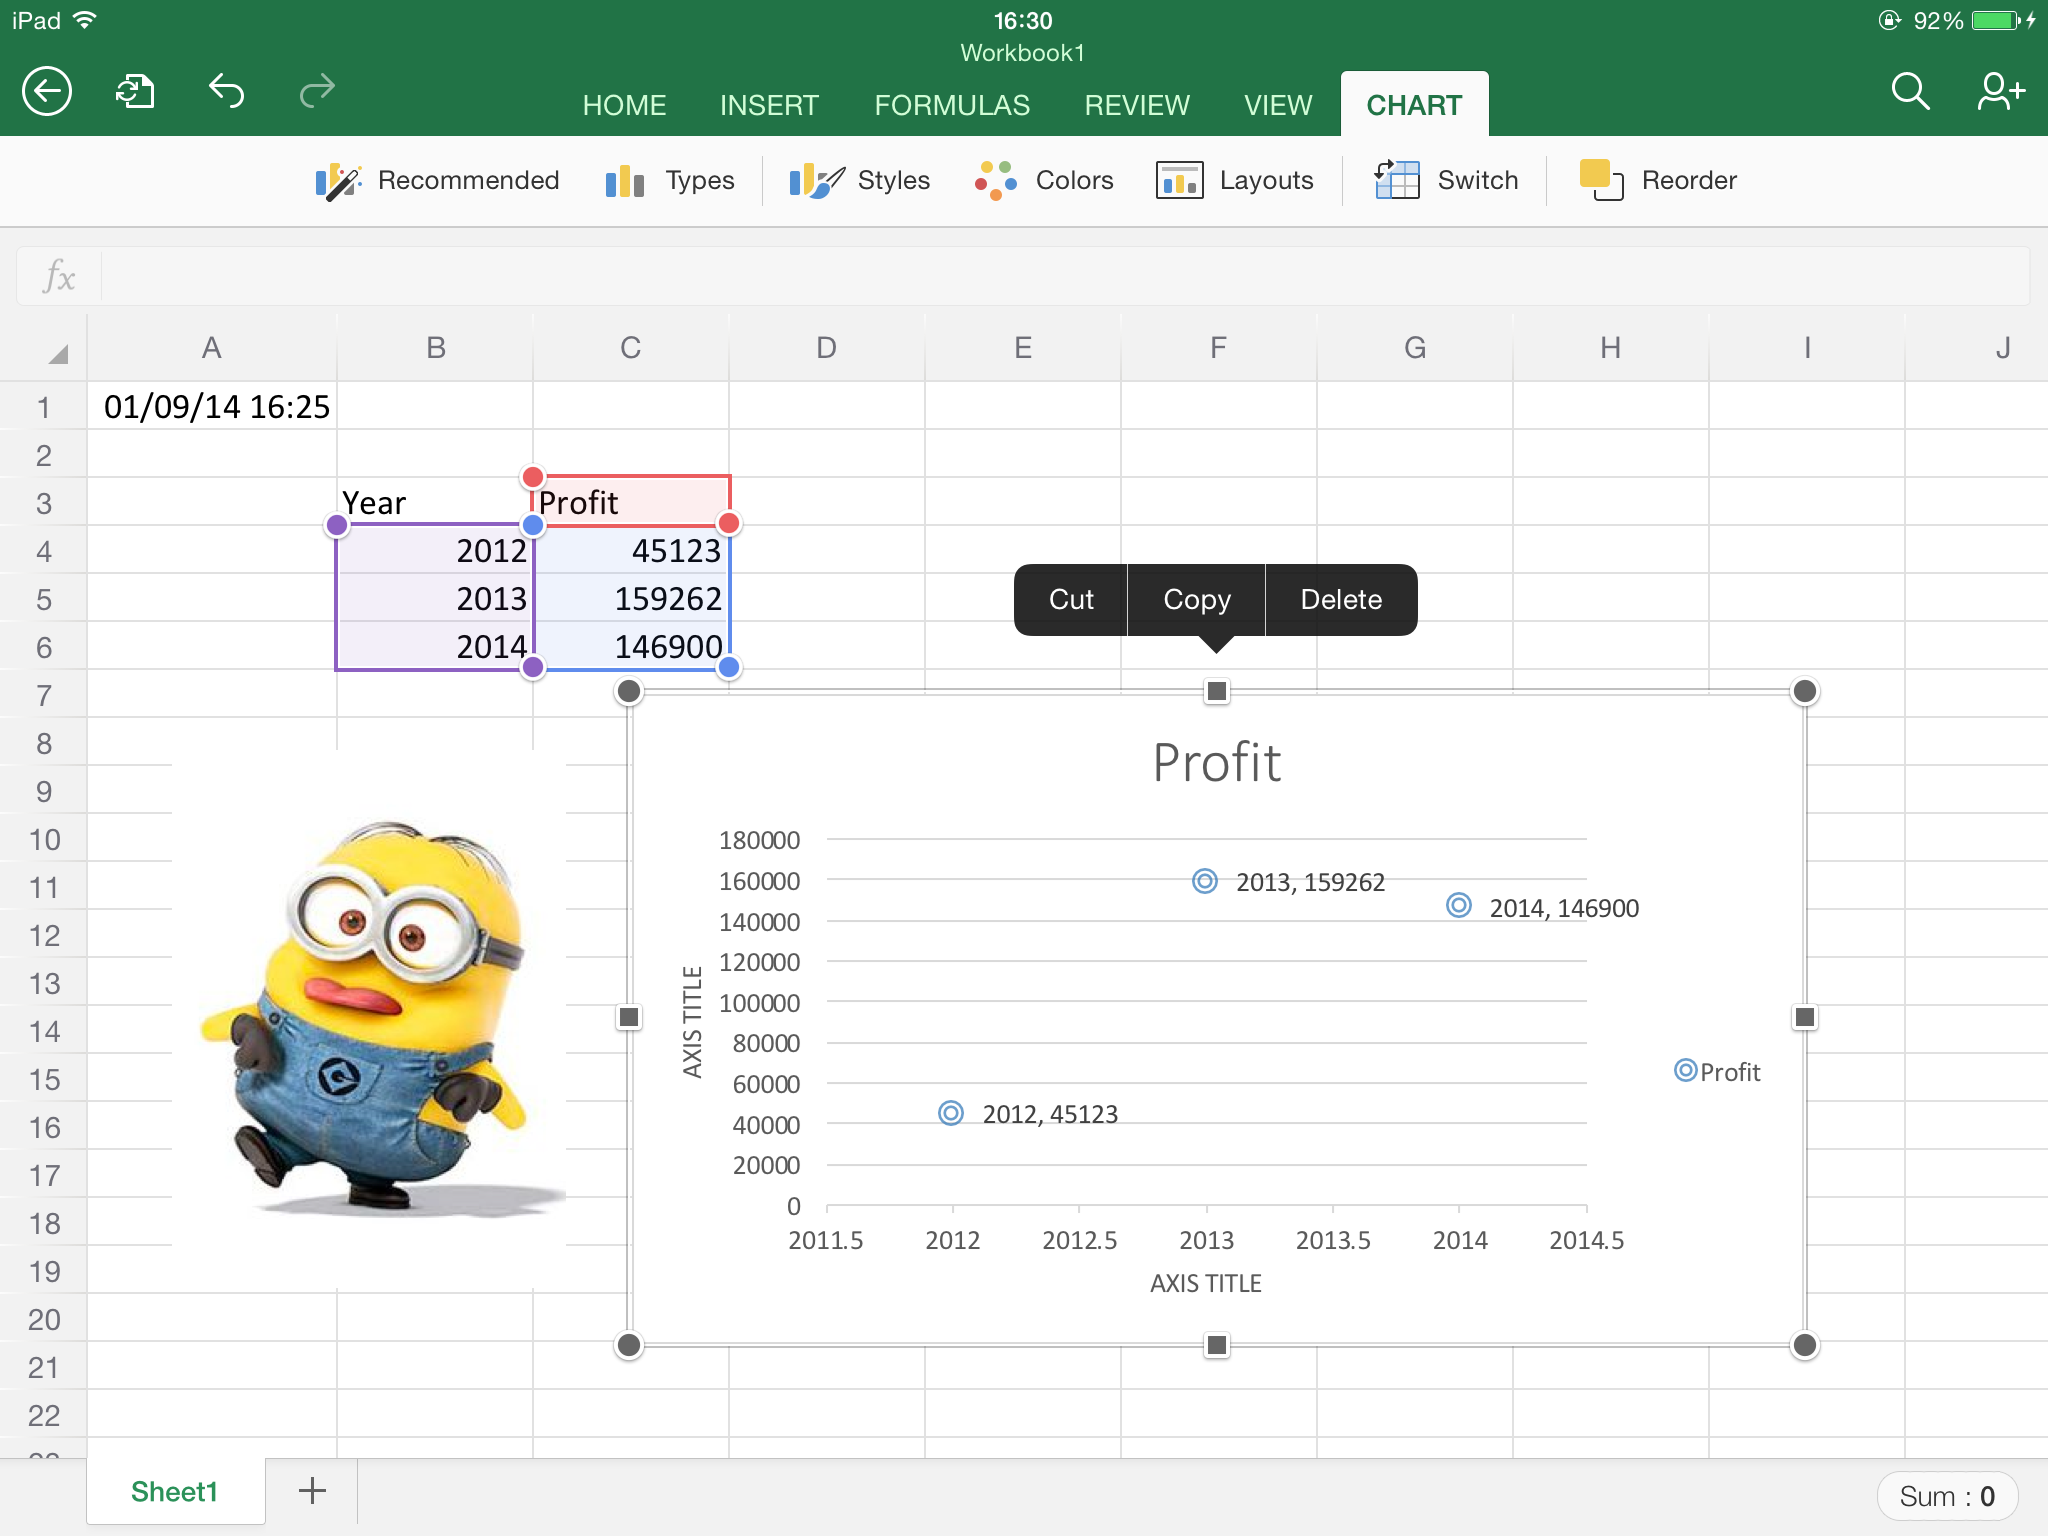Click cell containing 159262
This screenshot has width=2048, height=1536.
coord(631,598)
